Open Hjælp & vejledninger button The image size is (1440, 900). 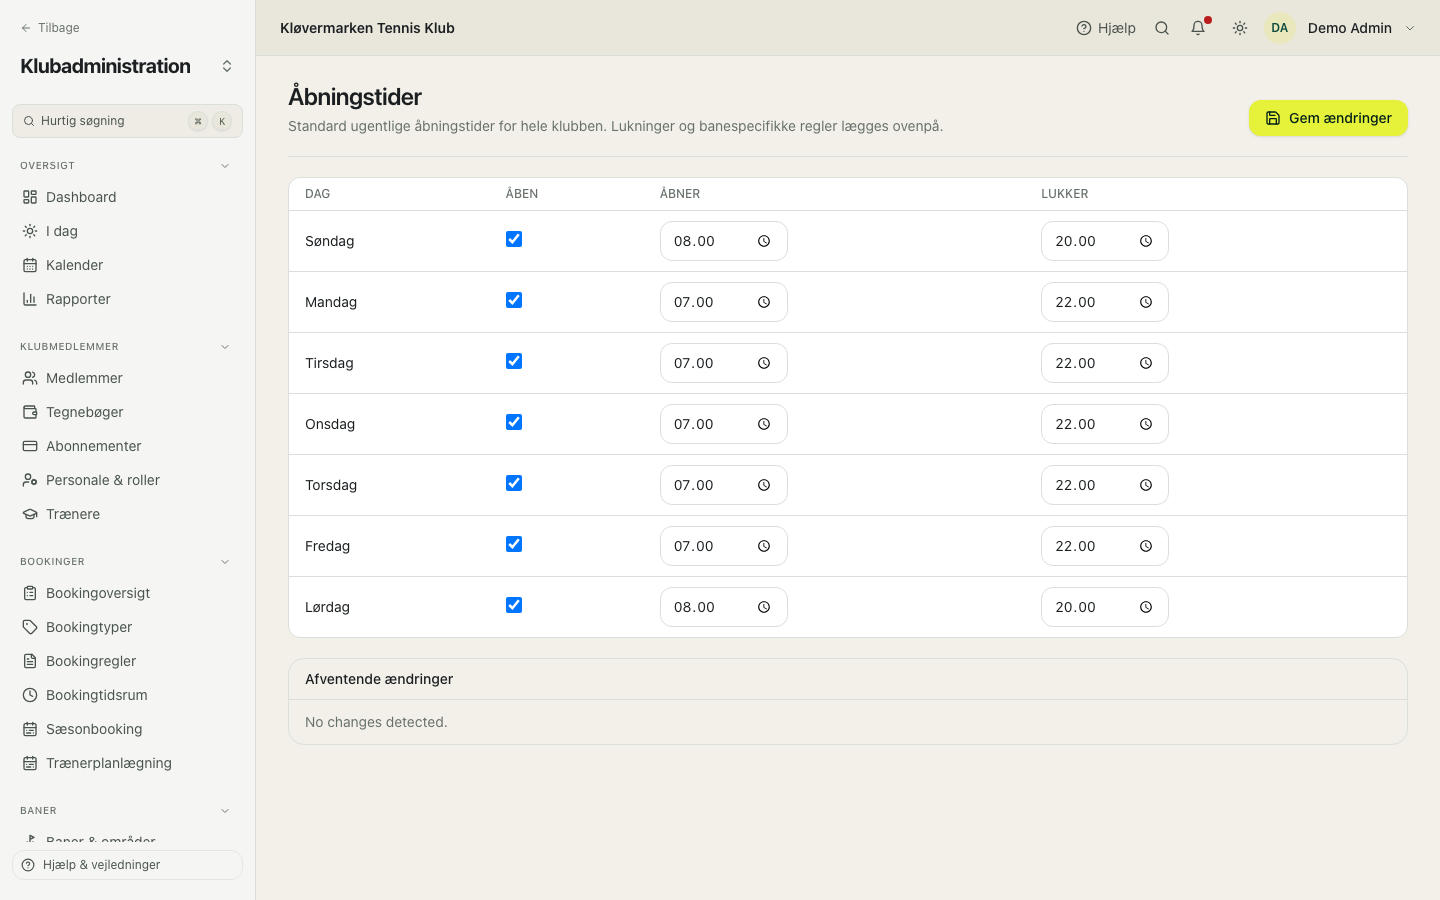pos(127,865)
